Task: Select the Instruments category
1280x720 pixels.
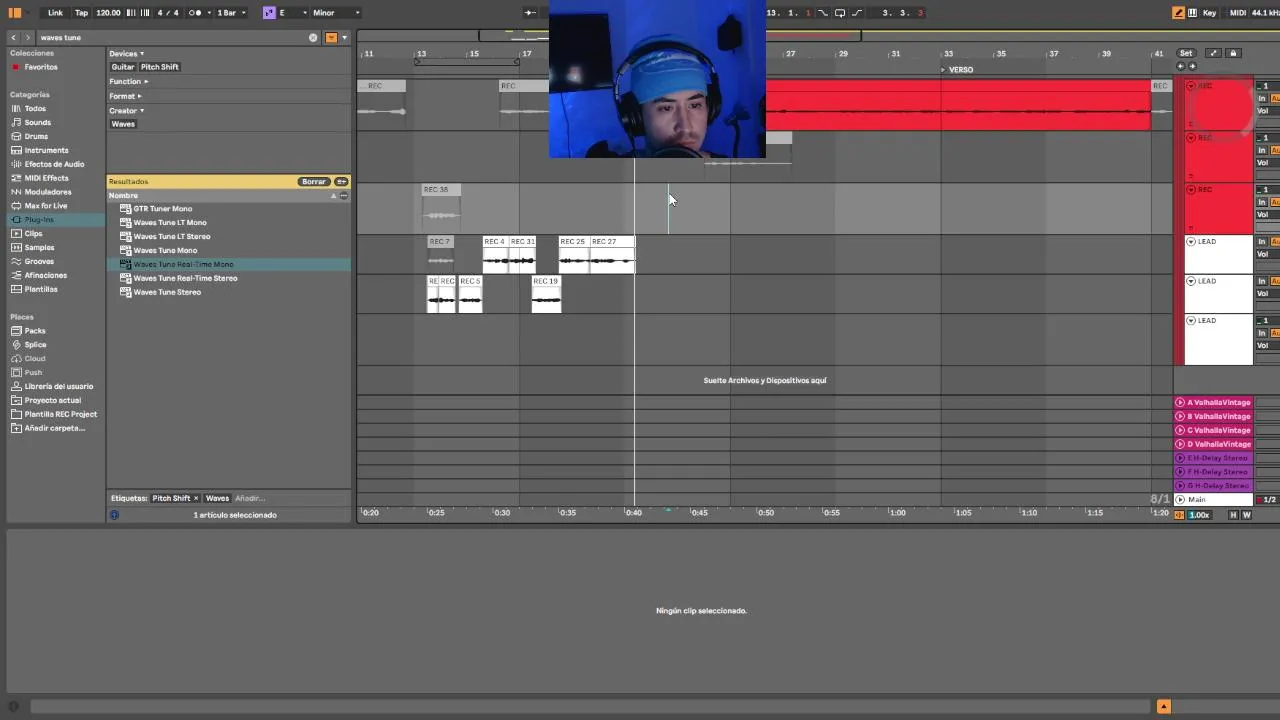Action: 46,150
